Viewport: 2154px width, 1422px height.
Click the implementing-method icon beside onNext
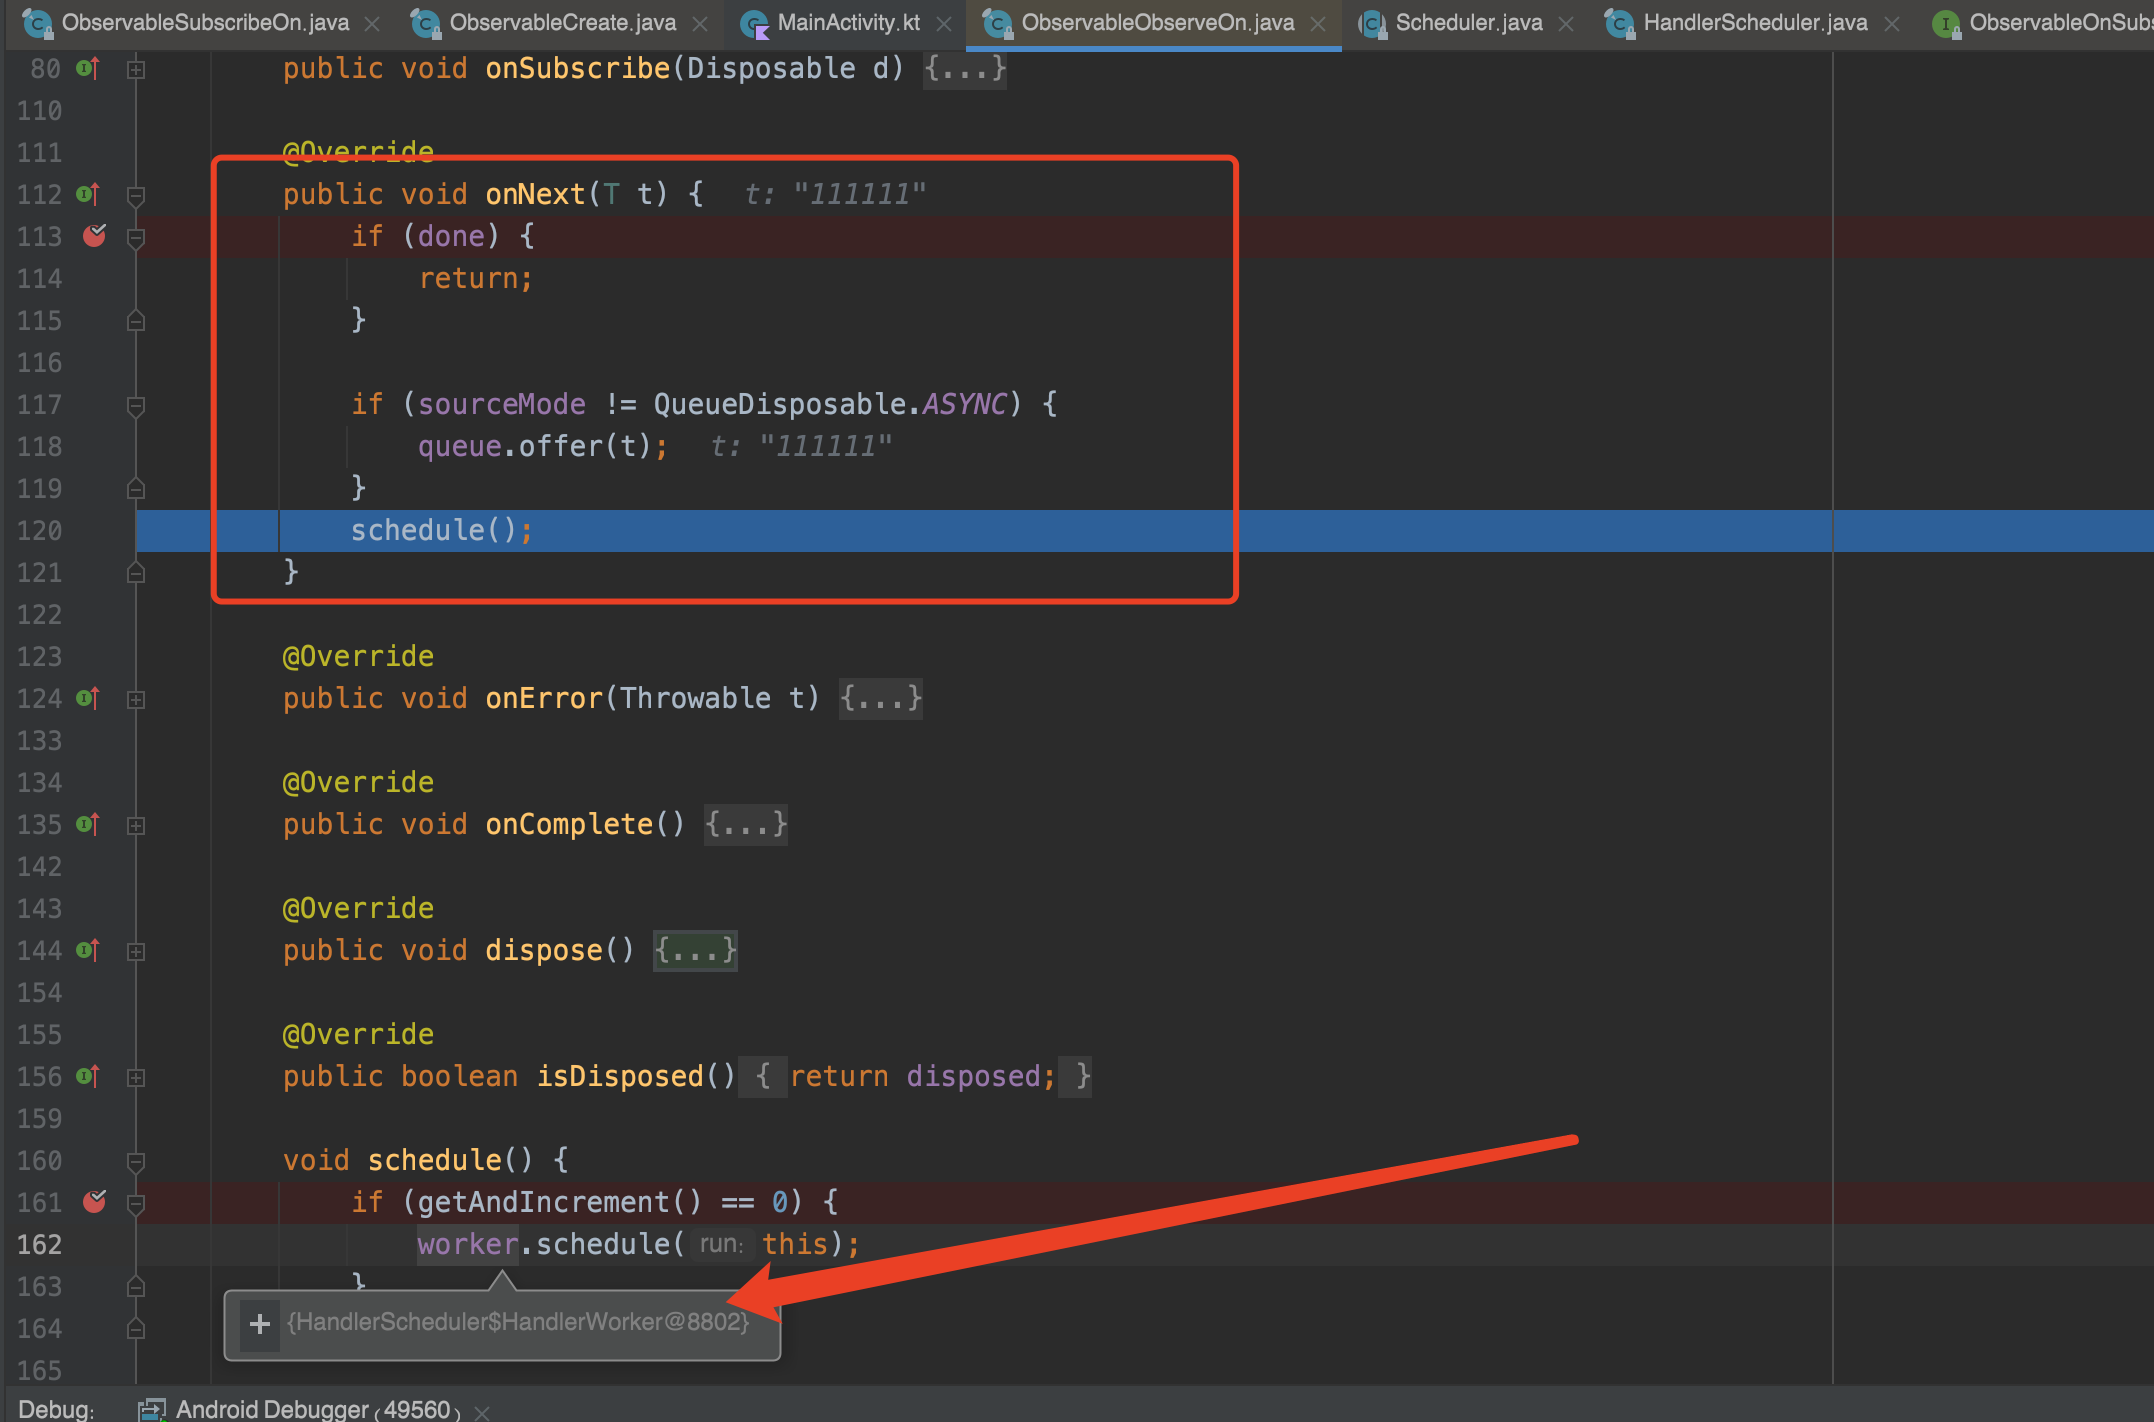[x=88, y=194]
